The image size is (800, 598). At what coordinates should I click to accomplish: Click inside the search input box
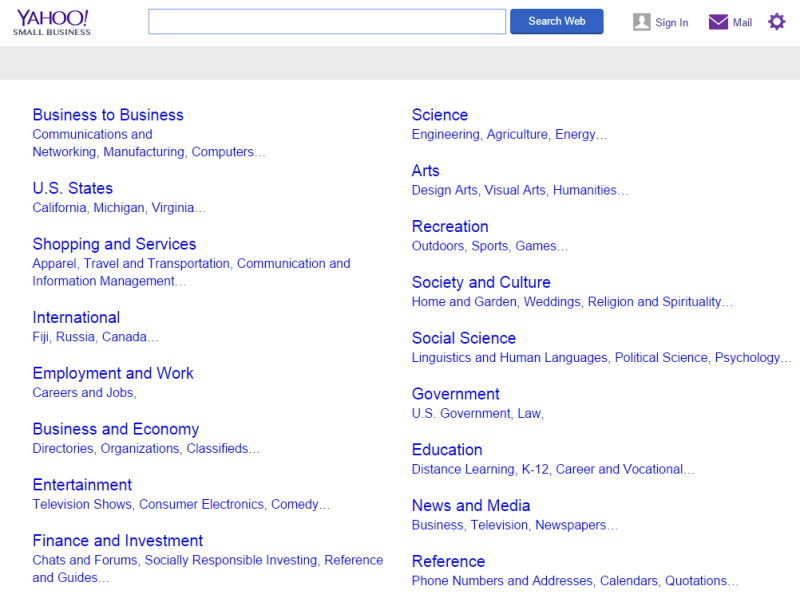pyautogui.click(x=326, y=20)
